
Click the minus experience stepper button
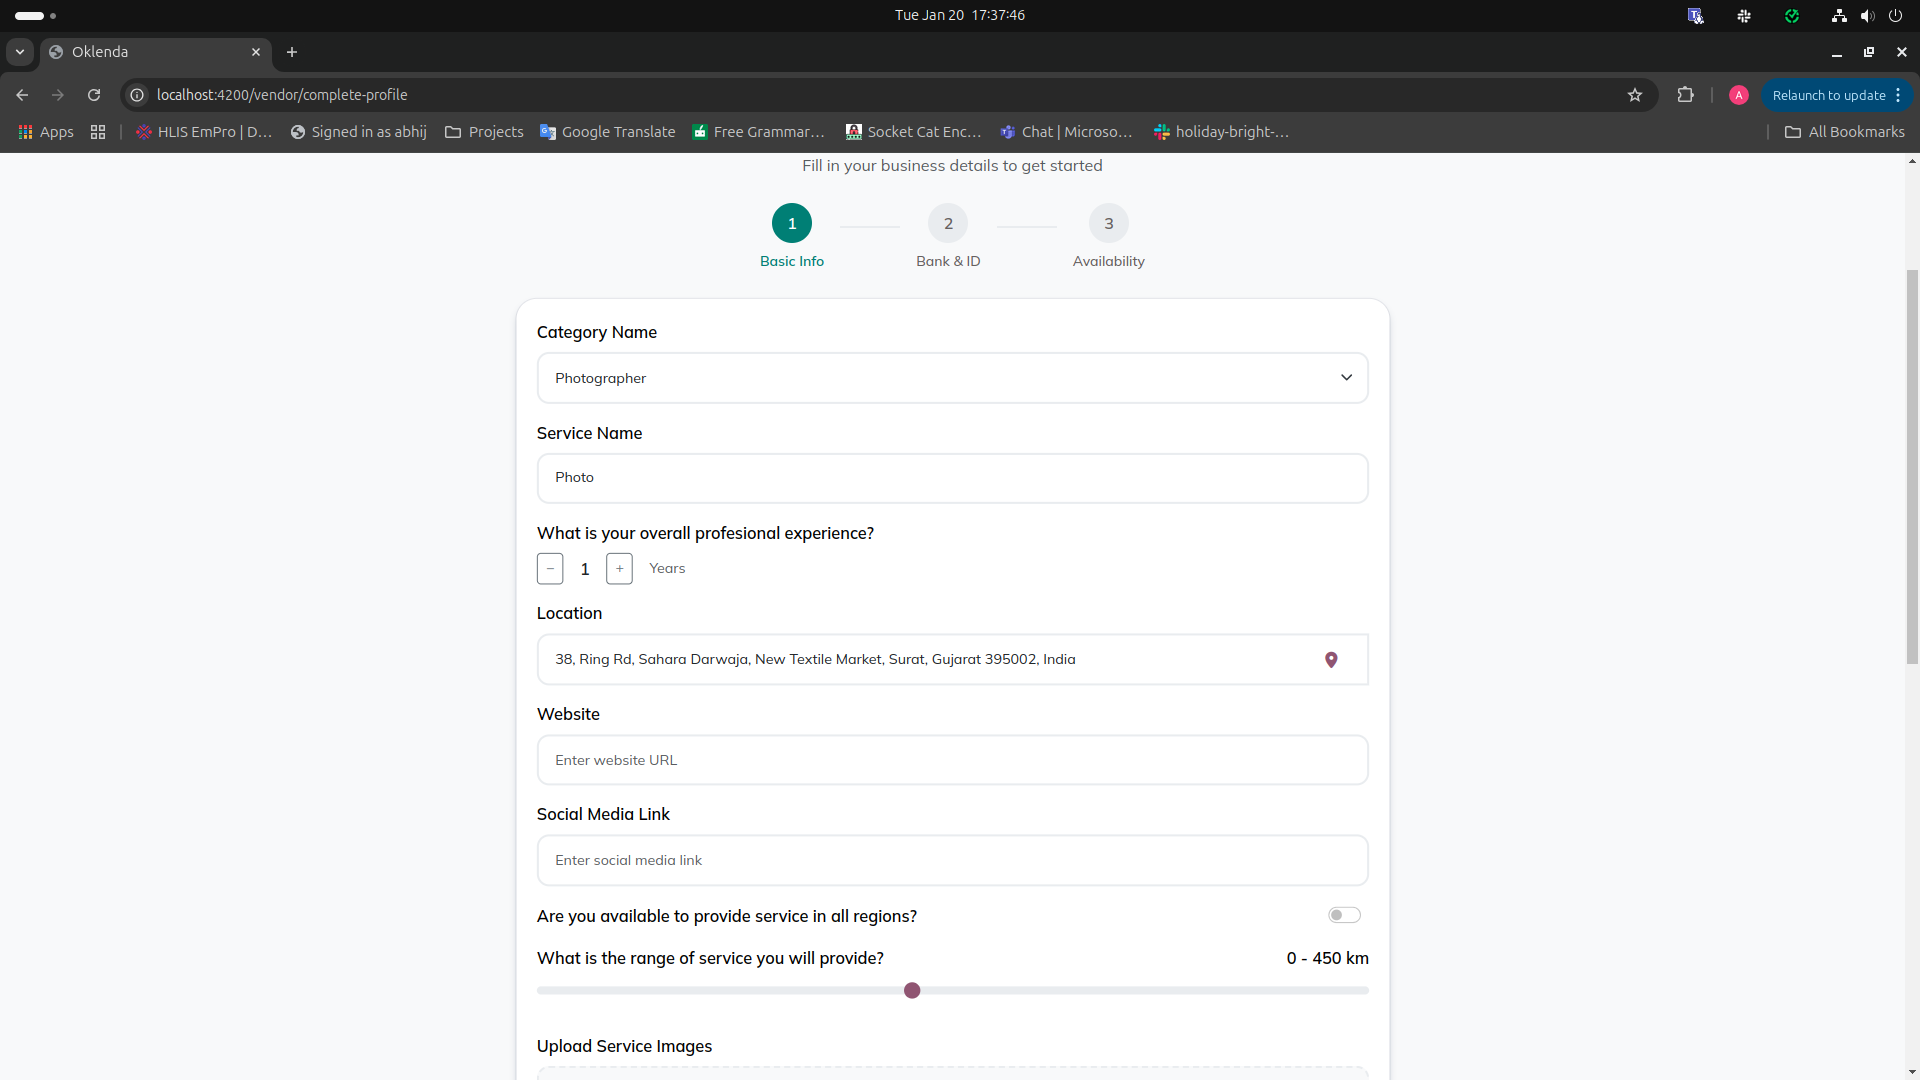tap(550, 569)
